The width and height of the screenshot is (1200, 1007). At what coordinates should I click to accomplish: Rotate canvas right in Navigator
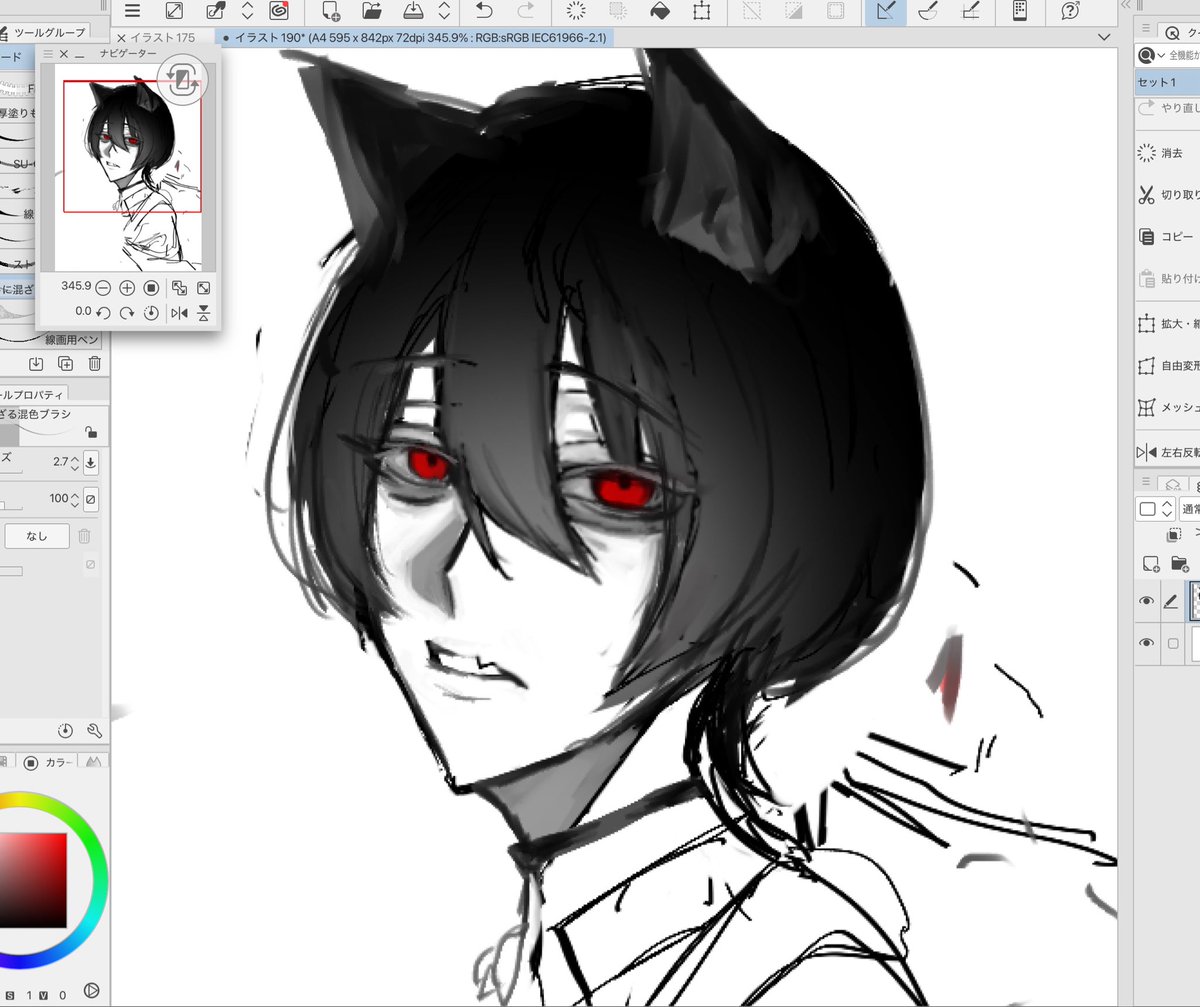[x=127, y=313]
